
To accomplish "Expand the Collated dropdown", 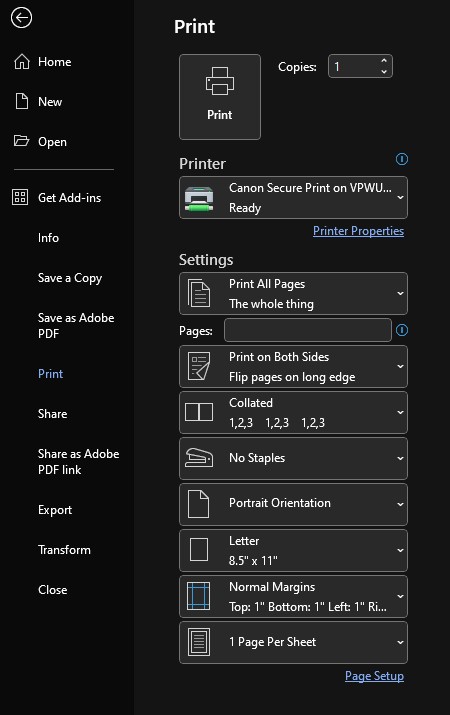I will coord(294,412).
